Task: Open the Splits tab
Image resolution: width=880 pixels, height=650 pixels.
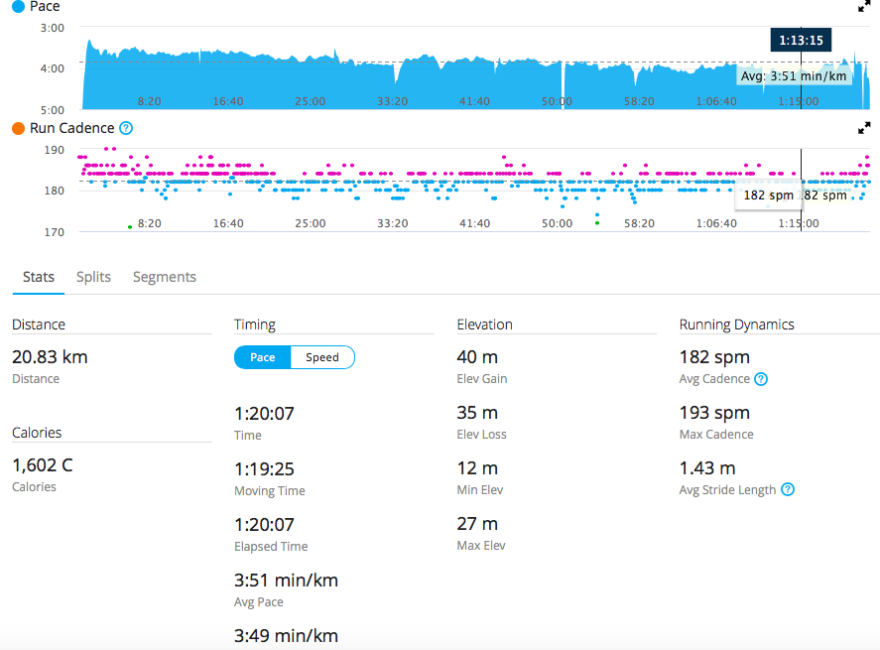Action: click(94, 277)
